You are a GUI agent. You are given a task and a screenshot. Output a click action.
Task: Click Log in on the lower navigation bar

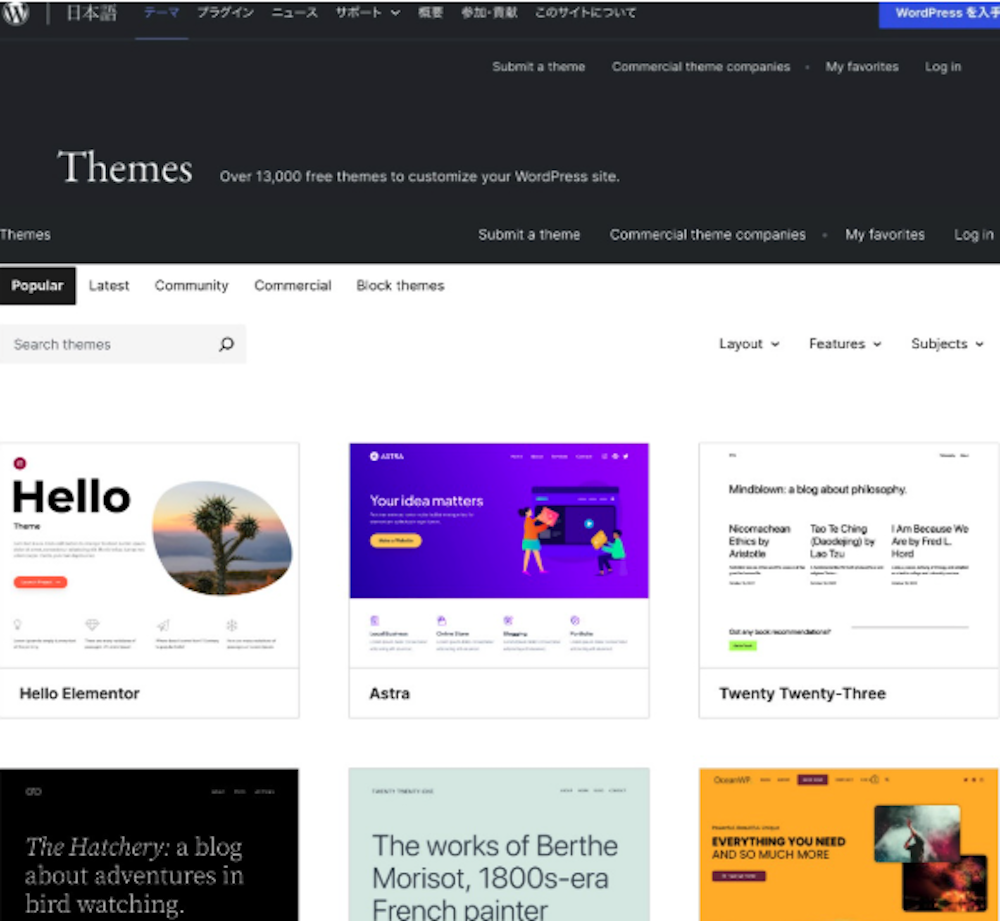[x=974, y=235]
